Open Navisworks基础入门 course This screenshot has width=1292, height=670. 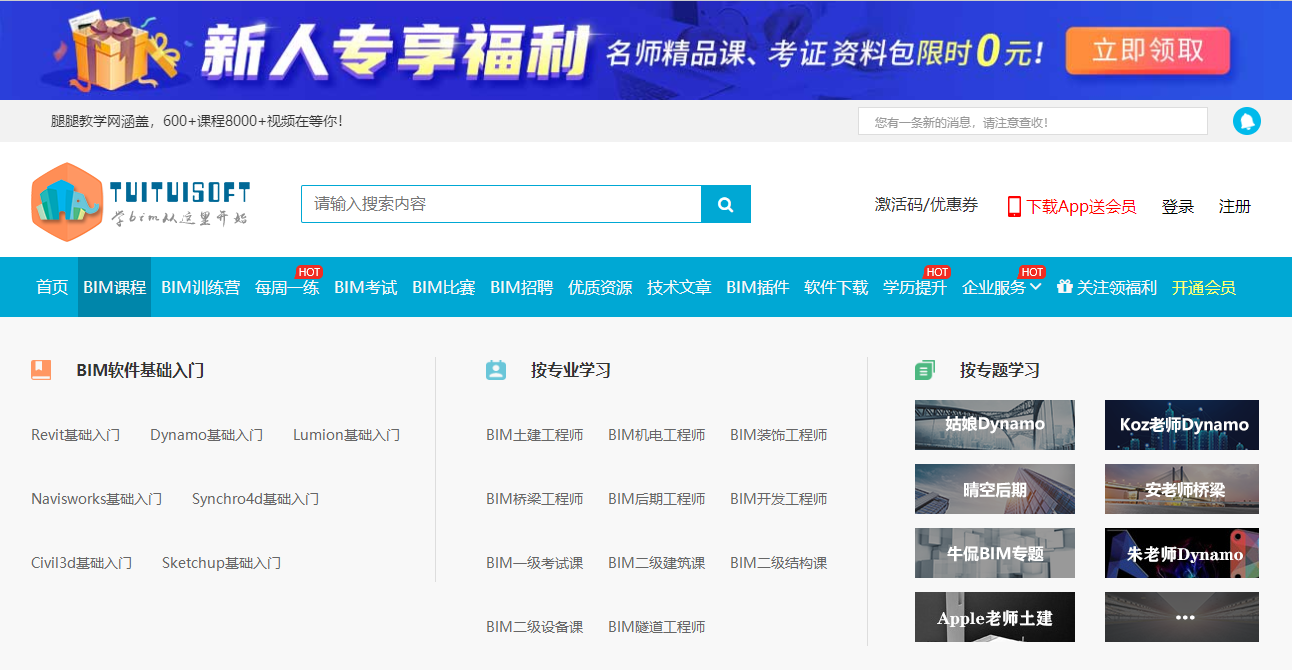(96, 499)
